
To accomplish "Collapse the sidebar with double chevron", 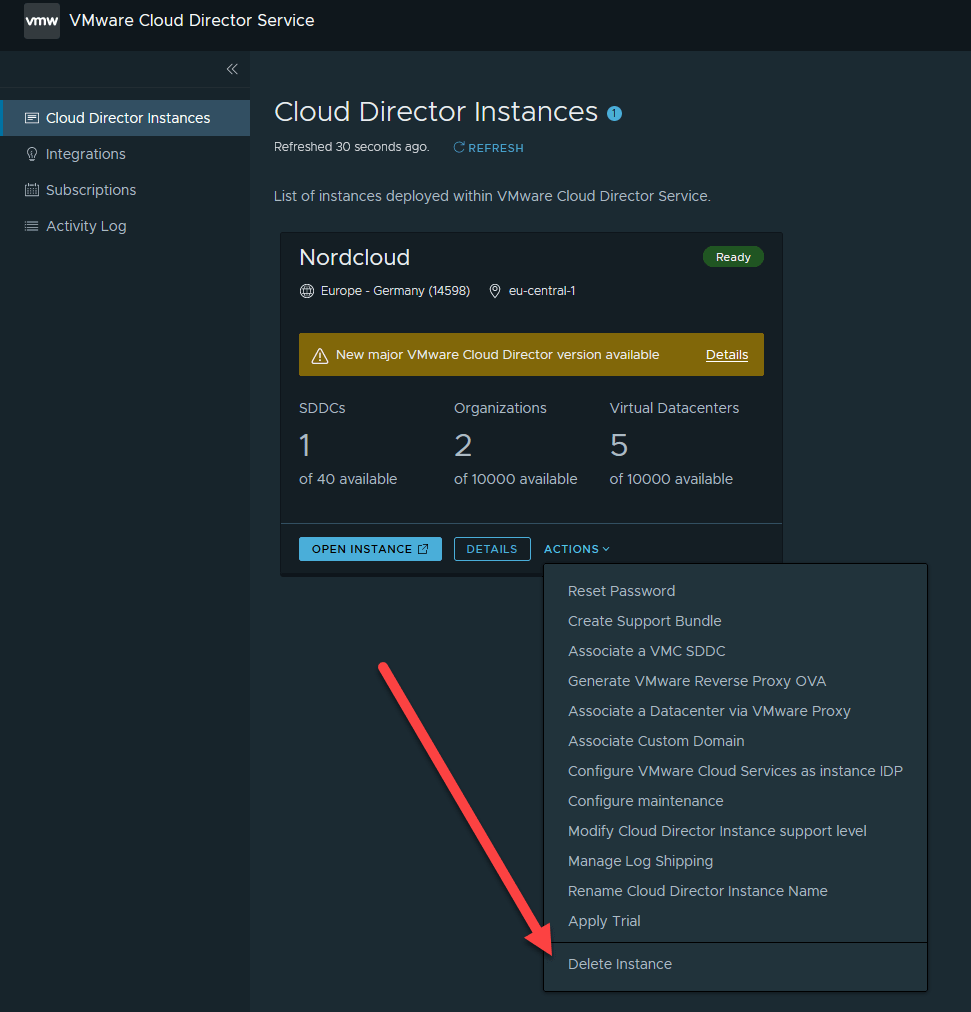I will click(232, 69).
